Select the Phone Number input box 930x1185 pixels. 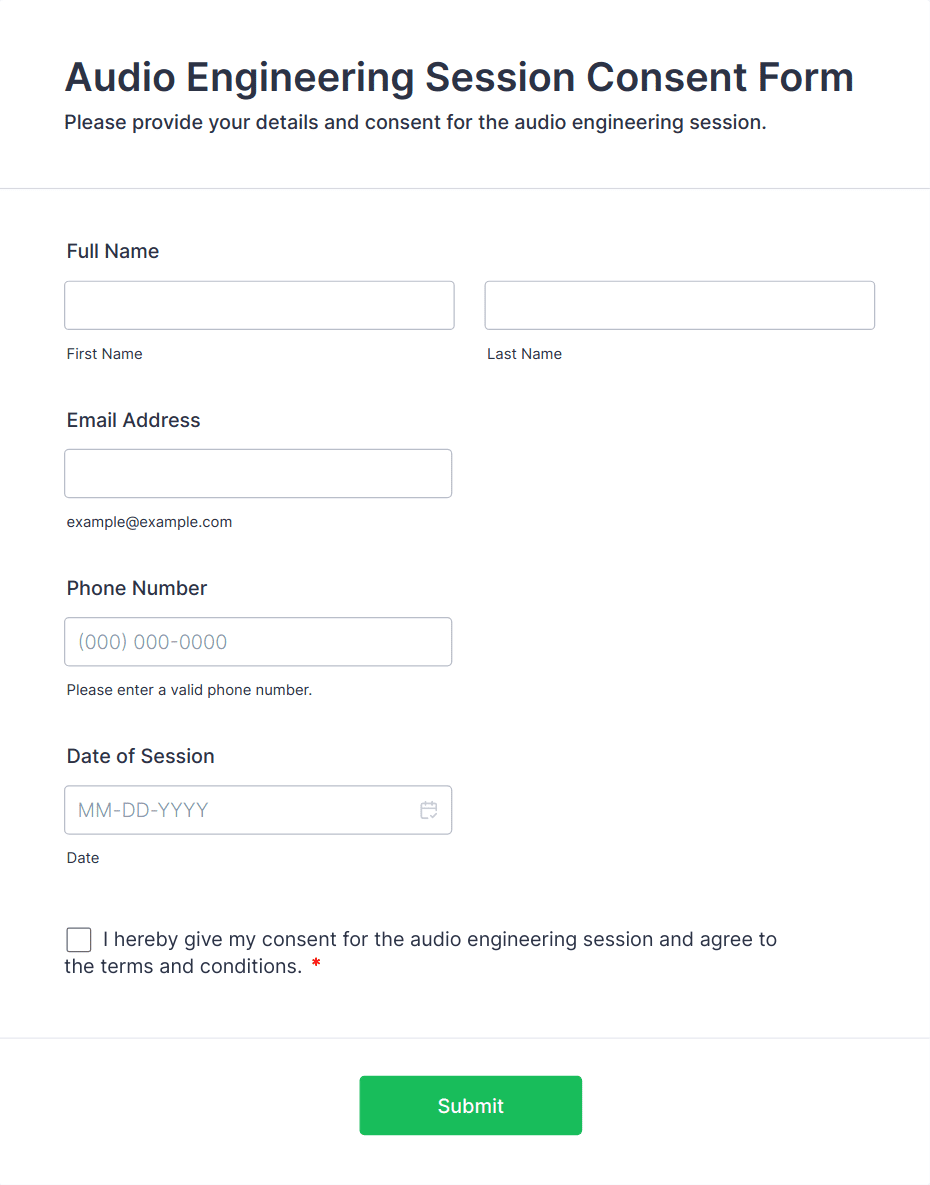coord(258,642)
